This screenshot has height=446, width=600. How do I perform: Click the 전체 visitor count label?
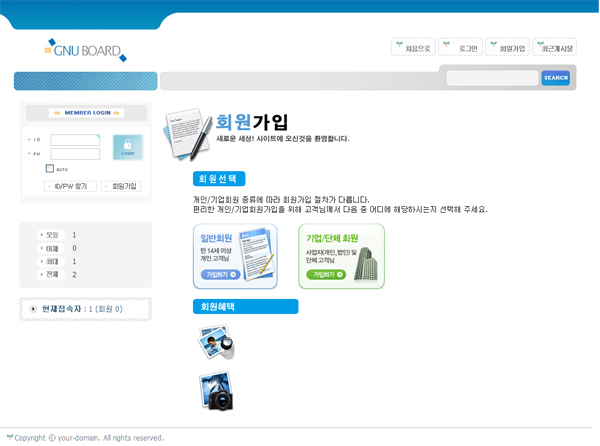click(x=51, y=274)
